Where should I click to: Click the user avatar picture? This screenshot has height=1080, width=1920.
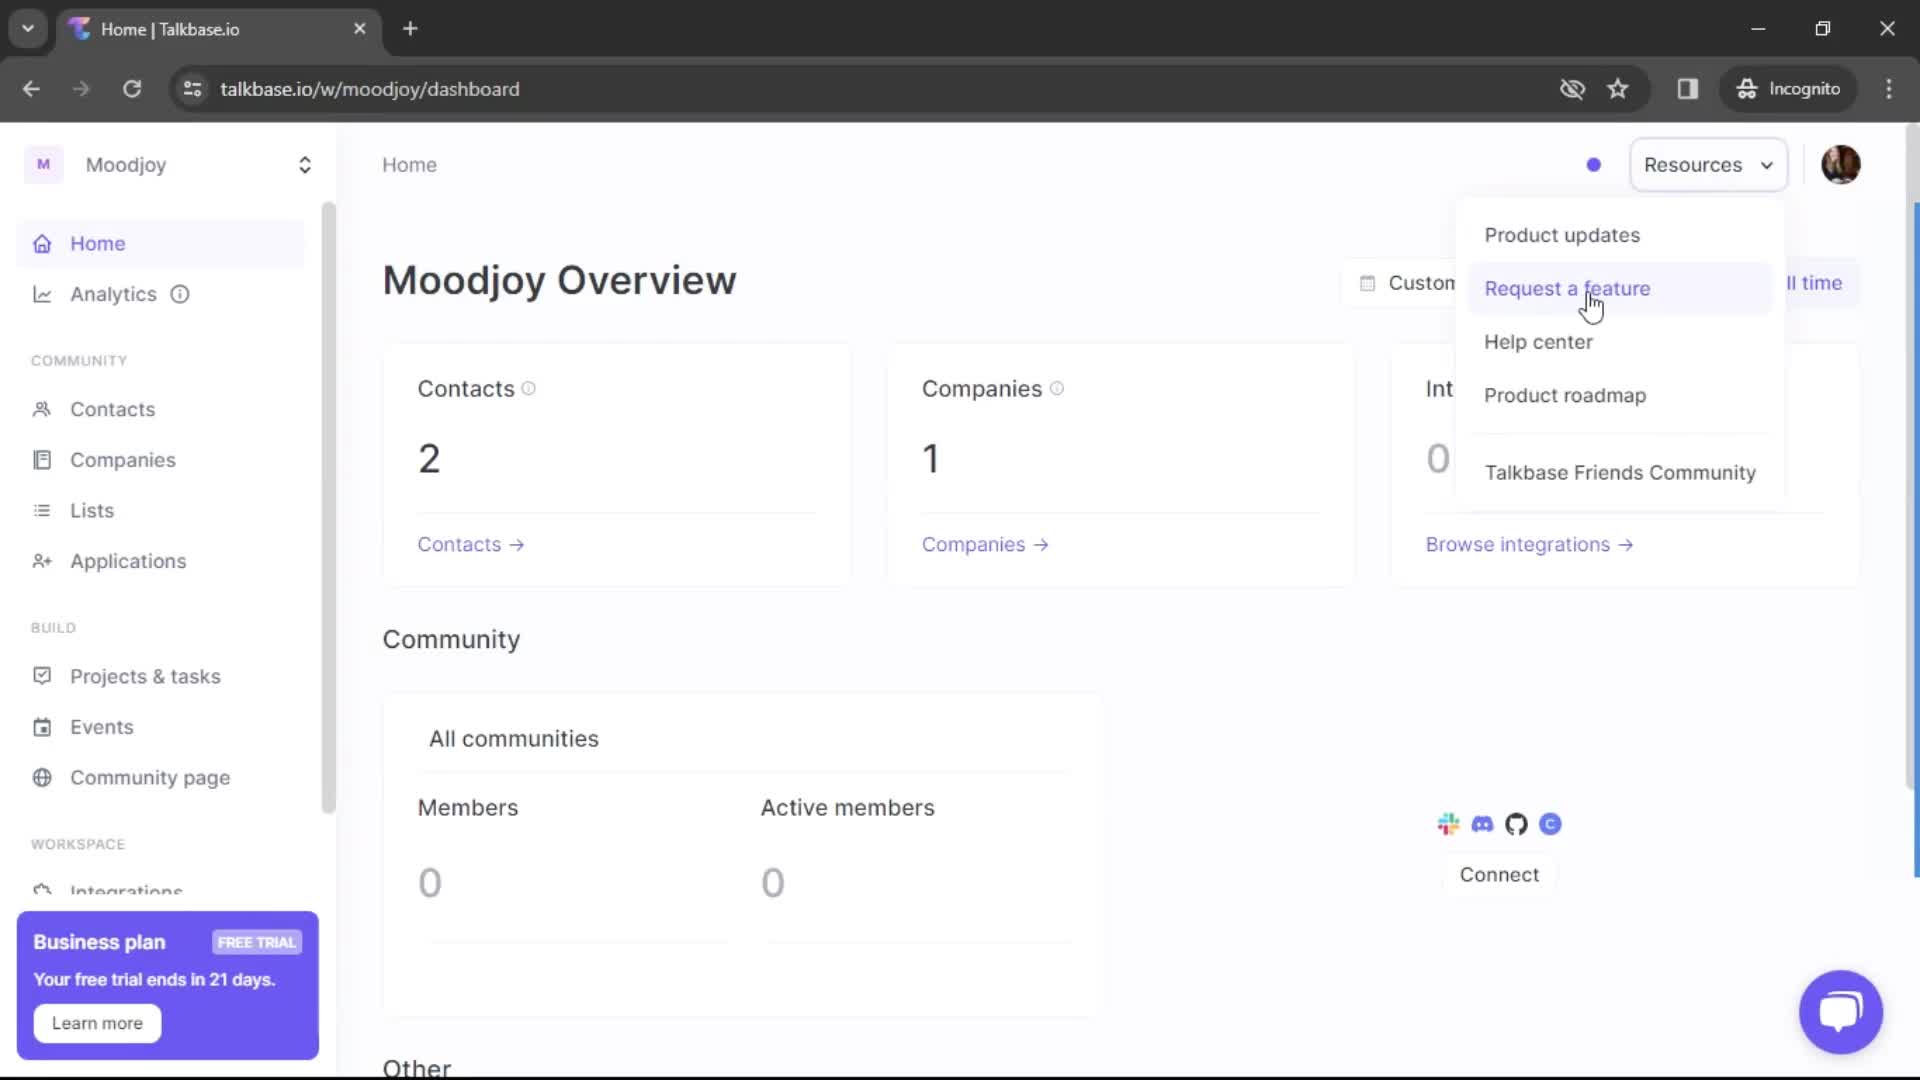[x=1840, y=165]
